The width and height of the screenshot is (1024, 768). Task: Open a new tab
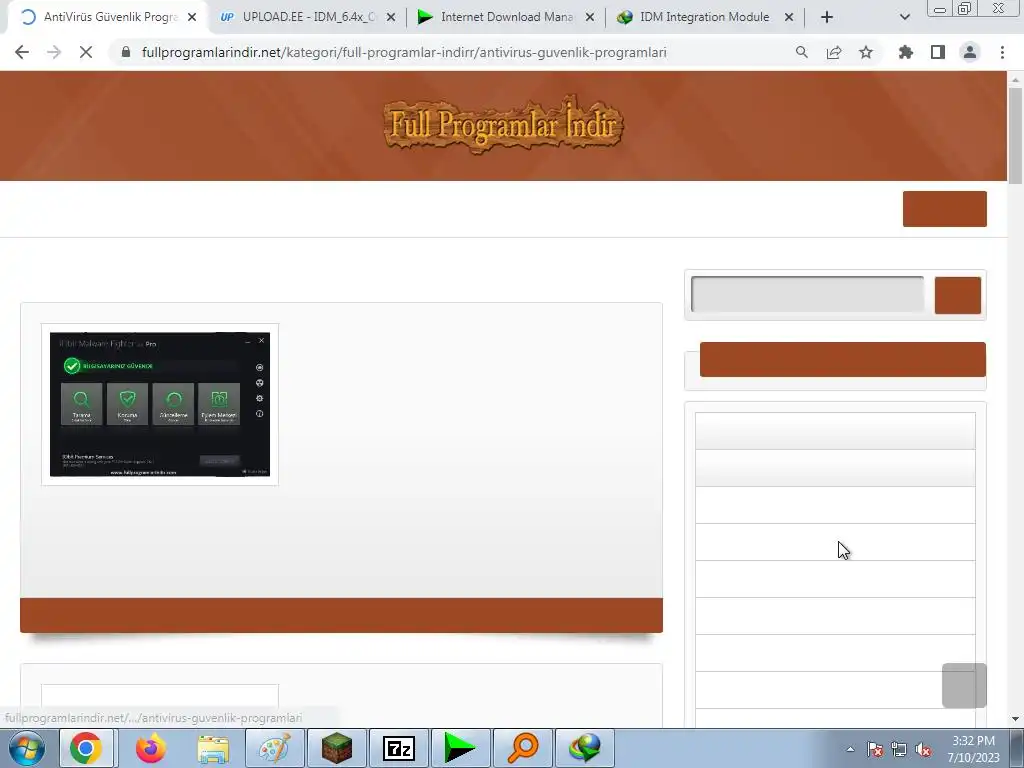point(827,18)
